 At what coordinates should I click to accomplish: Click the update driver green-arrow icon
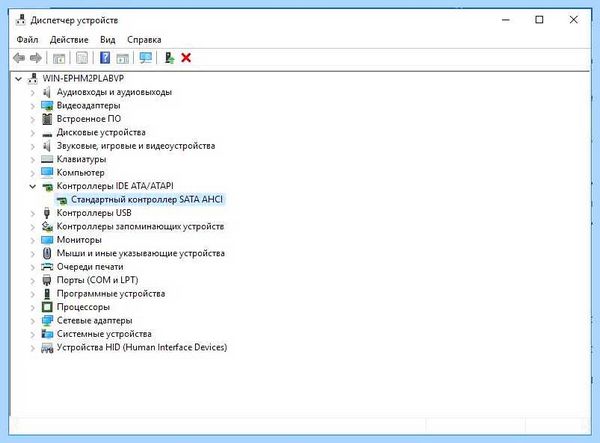coord(169,58)
